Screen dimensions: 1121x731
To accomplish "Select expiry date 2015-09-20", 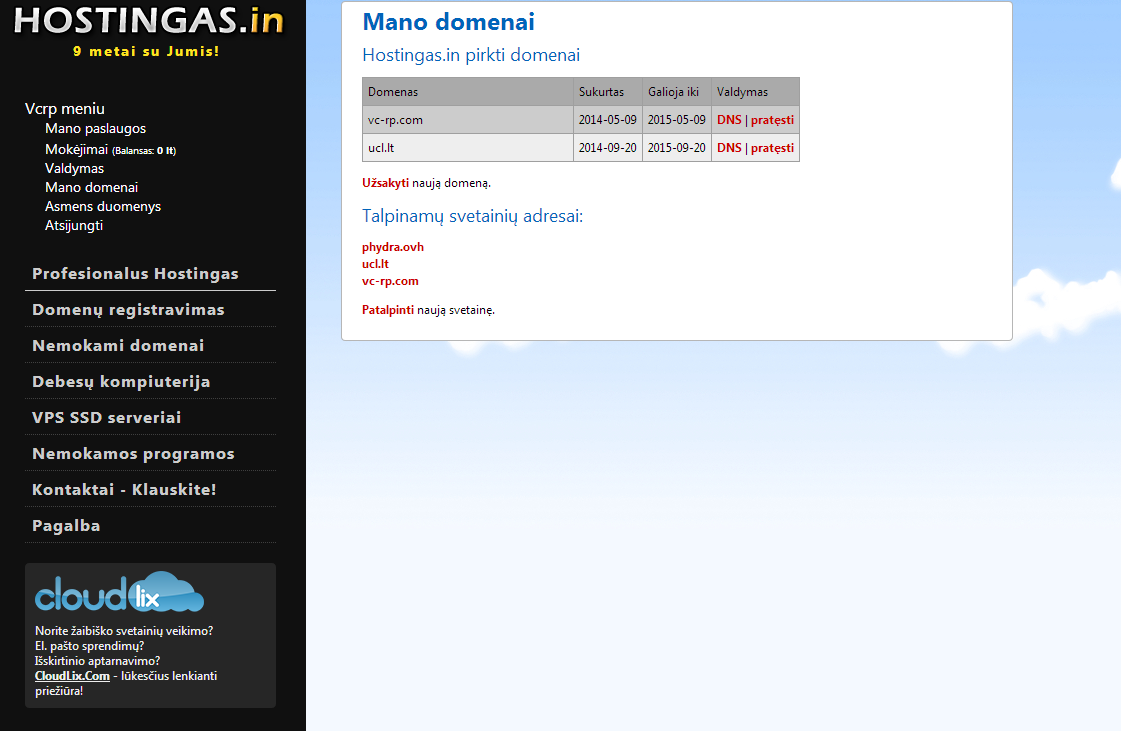I will [677, 148].
